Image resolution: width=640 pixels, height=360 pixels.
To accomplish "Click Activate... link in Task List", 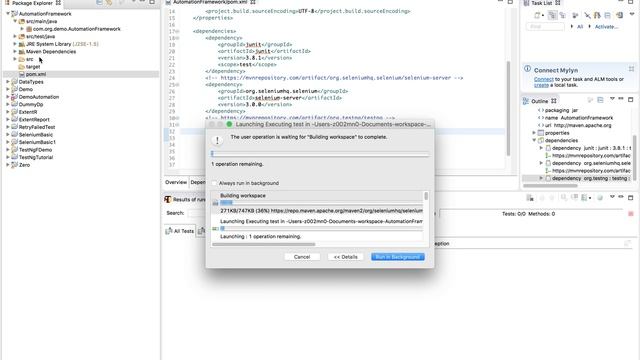I will click(606, 27).
